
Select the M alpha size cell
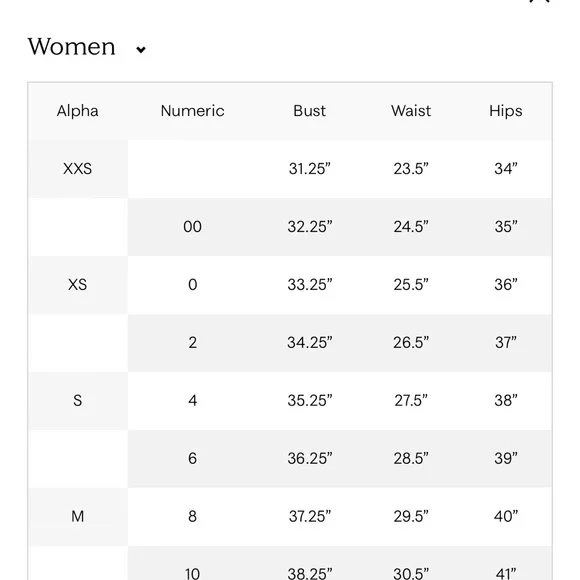click(x=78, y=516)
